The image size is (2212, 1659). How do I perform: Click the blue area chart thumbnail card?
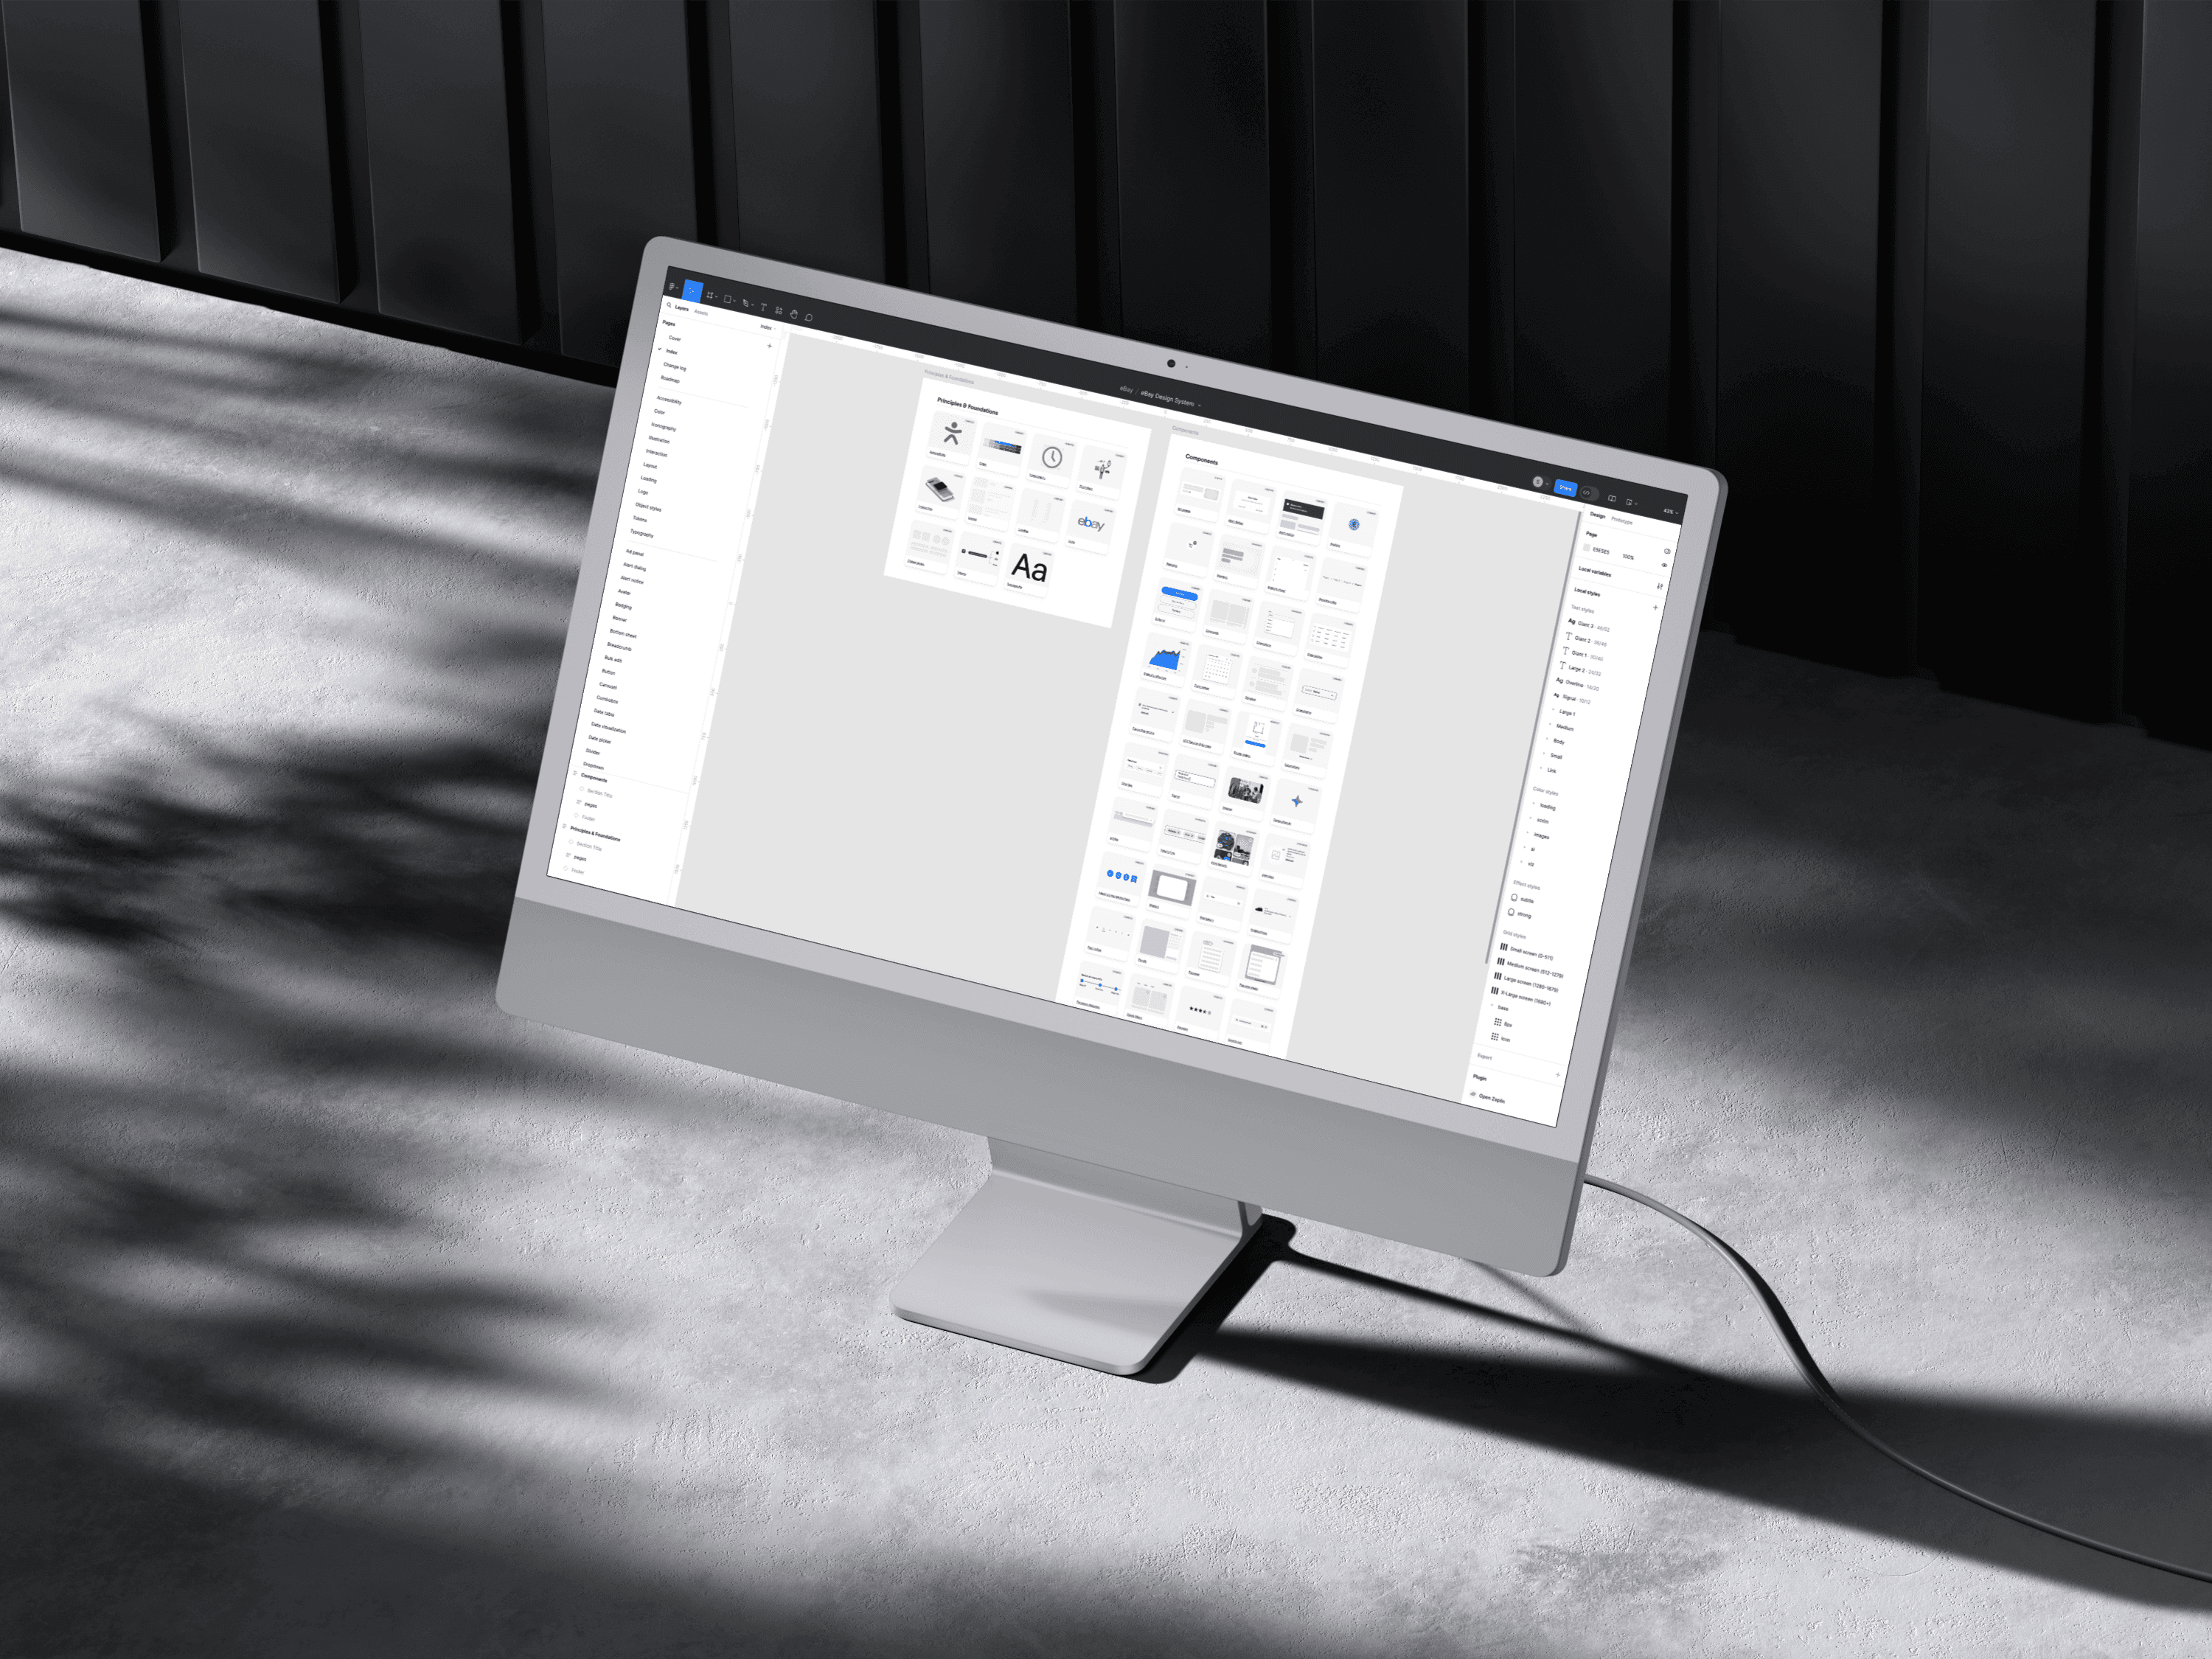[x=1165, y=660]
